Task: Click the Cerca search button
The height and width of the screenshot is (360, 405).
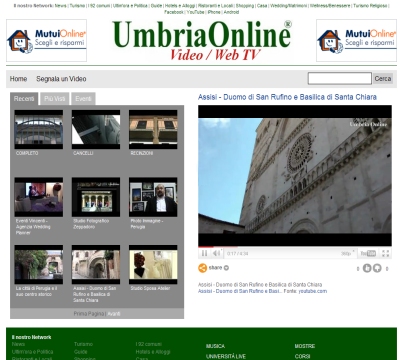Action: tap(383, 79)
